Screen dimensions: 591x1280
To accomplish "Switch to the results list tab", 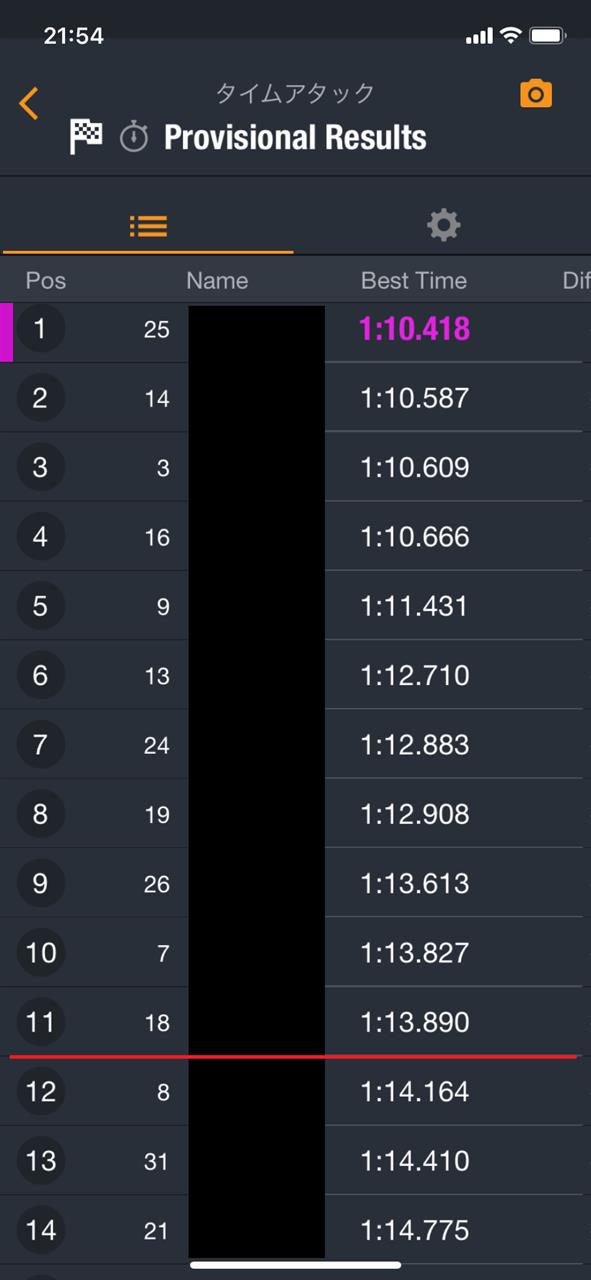I will (148, 225).
